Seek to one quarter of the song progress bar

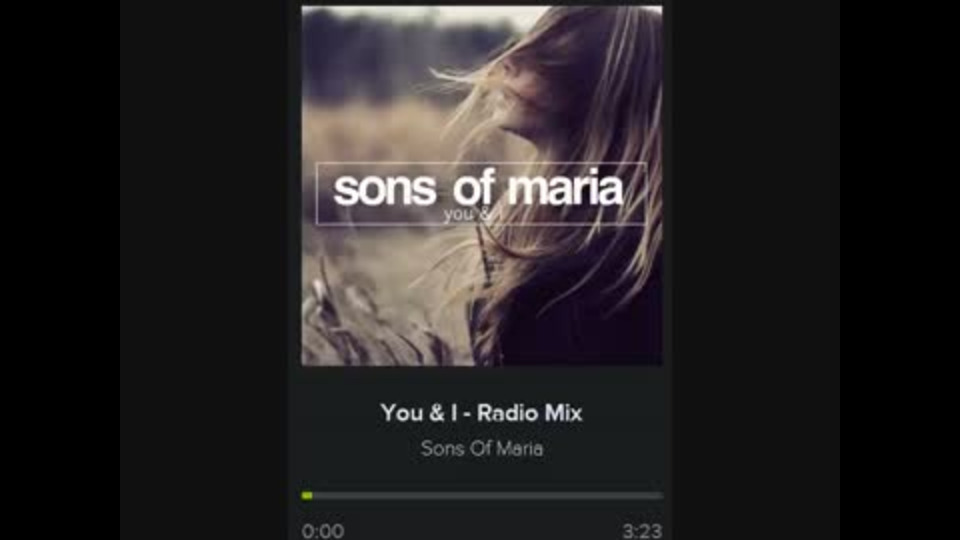tap(392, 495)
